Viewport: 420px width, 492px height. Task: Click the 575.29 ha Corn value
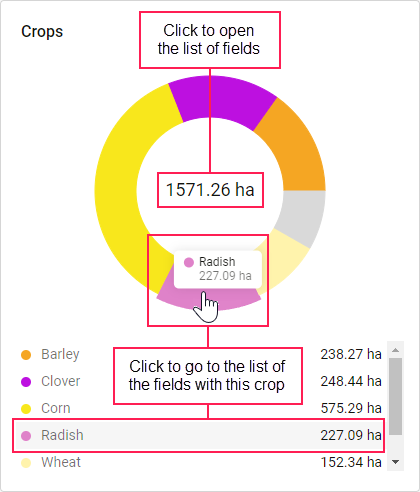[x=351, y=408]
